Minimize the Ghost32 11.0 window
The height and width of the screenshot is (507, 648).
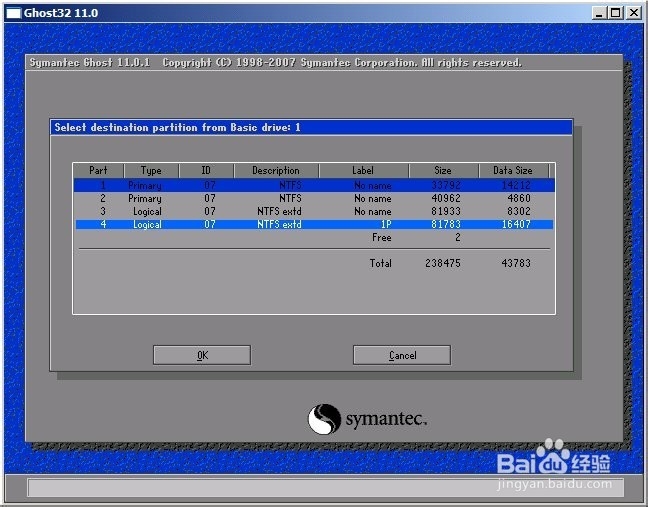coord(599,13)
